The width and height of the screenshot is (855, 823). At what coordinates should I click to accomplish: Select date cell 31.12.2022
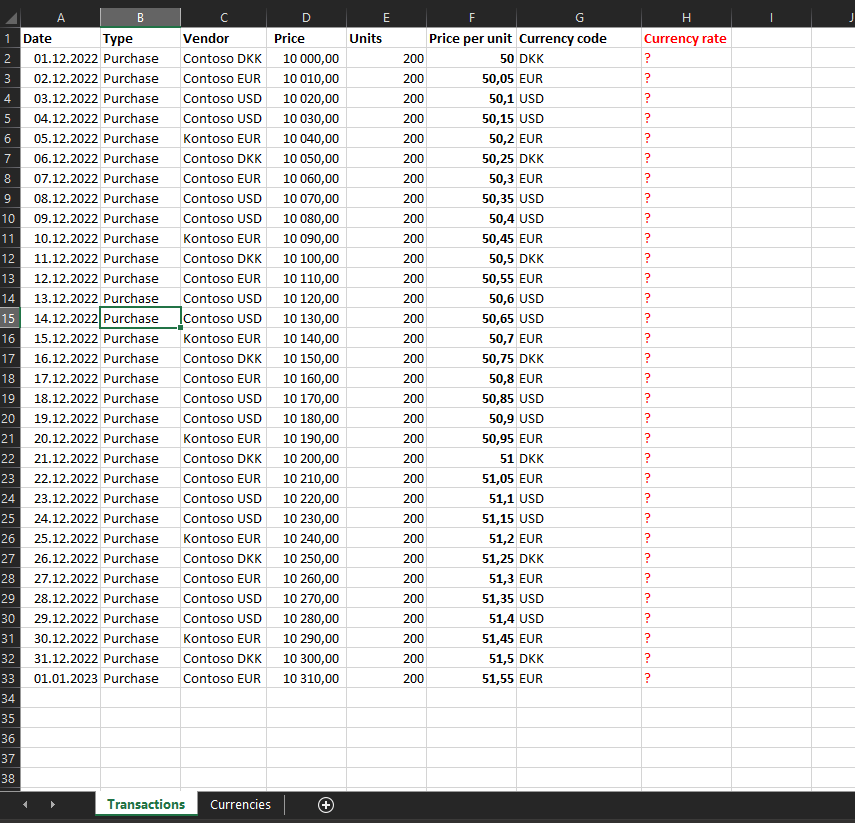point(61,658)
